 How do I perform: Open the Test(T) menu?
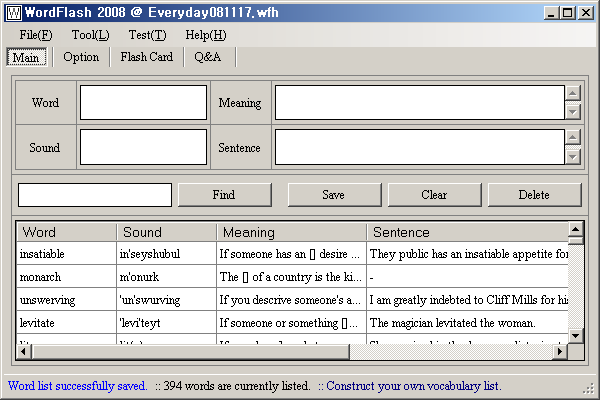[147, 35]
